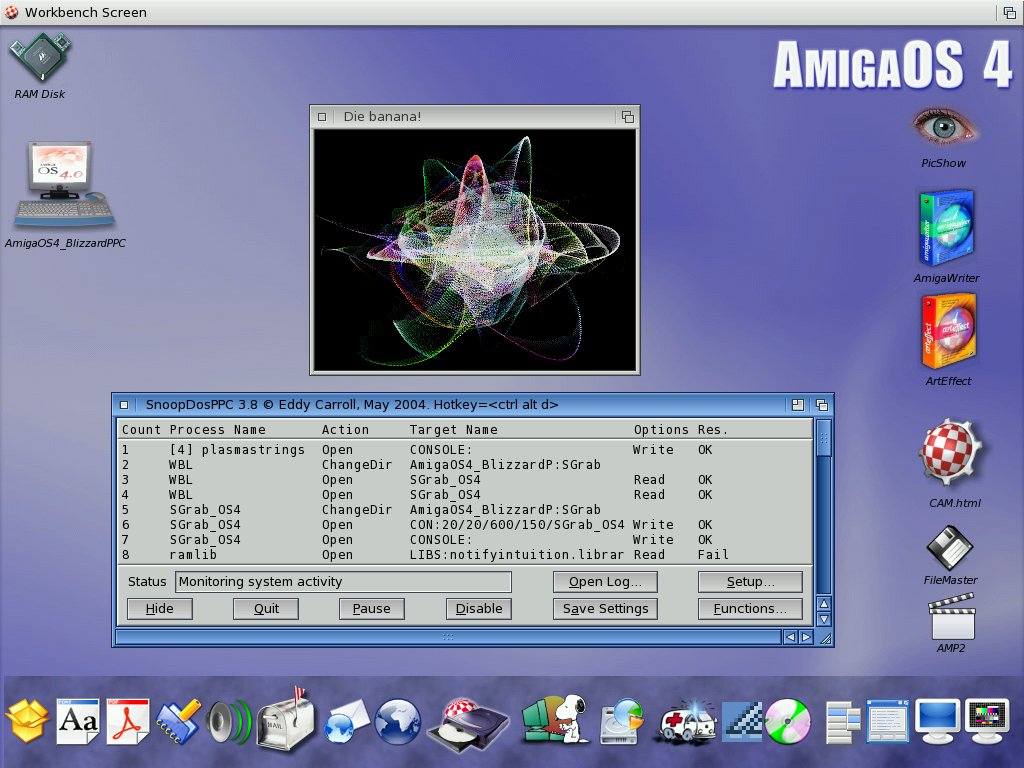Click the speaker sound dock icon
The height and width of the screenshot is (768, 1024).
[x=228, y=722]
